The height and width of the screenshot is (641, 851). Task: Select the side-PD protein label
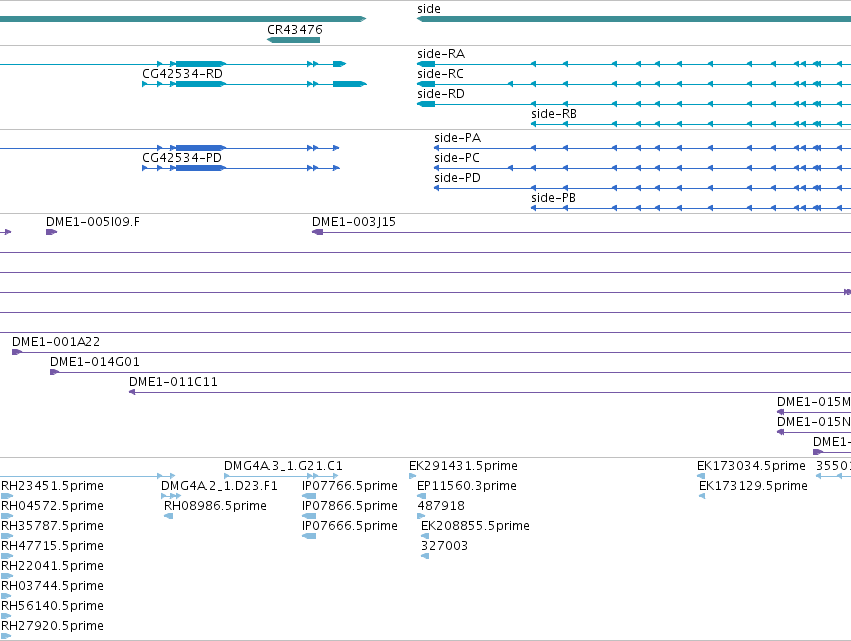[x=458, y=178]
